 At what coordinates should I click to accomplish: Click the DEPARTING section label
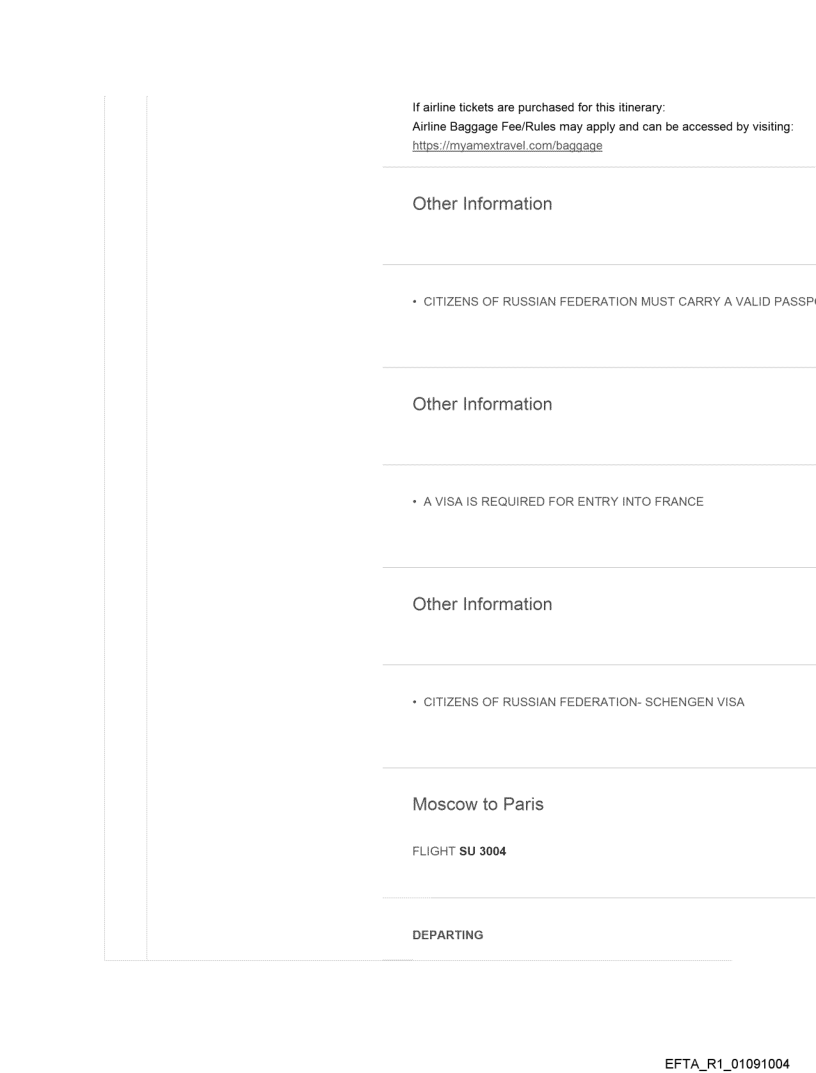click(x=448, y=935)
